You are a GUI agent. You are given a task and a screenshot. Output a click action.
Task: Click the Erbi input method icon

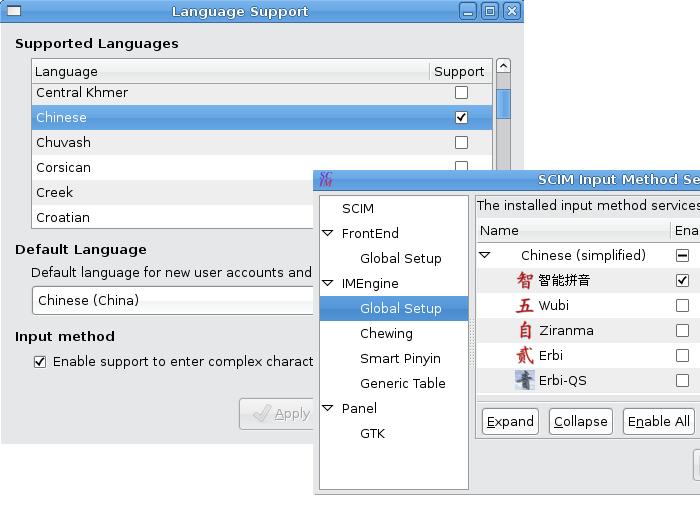(525, 355)
